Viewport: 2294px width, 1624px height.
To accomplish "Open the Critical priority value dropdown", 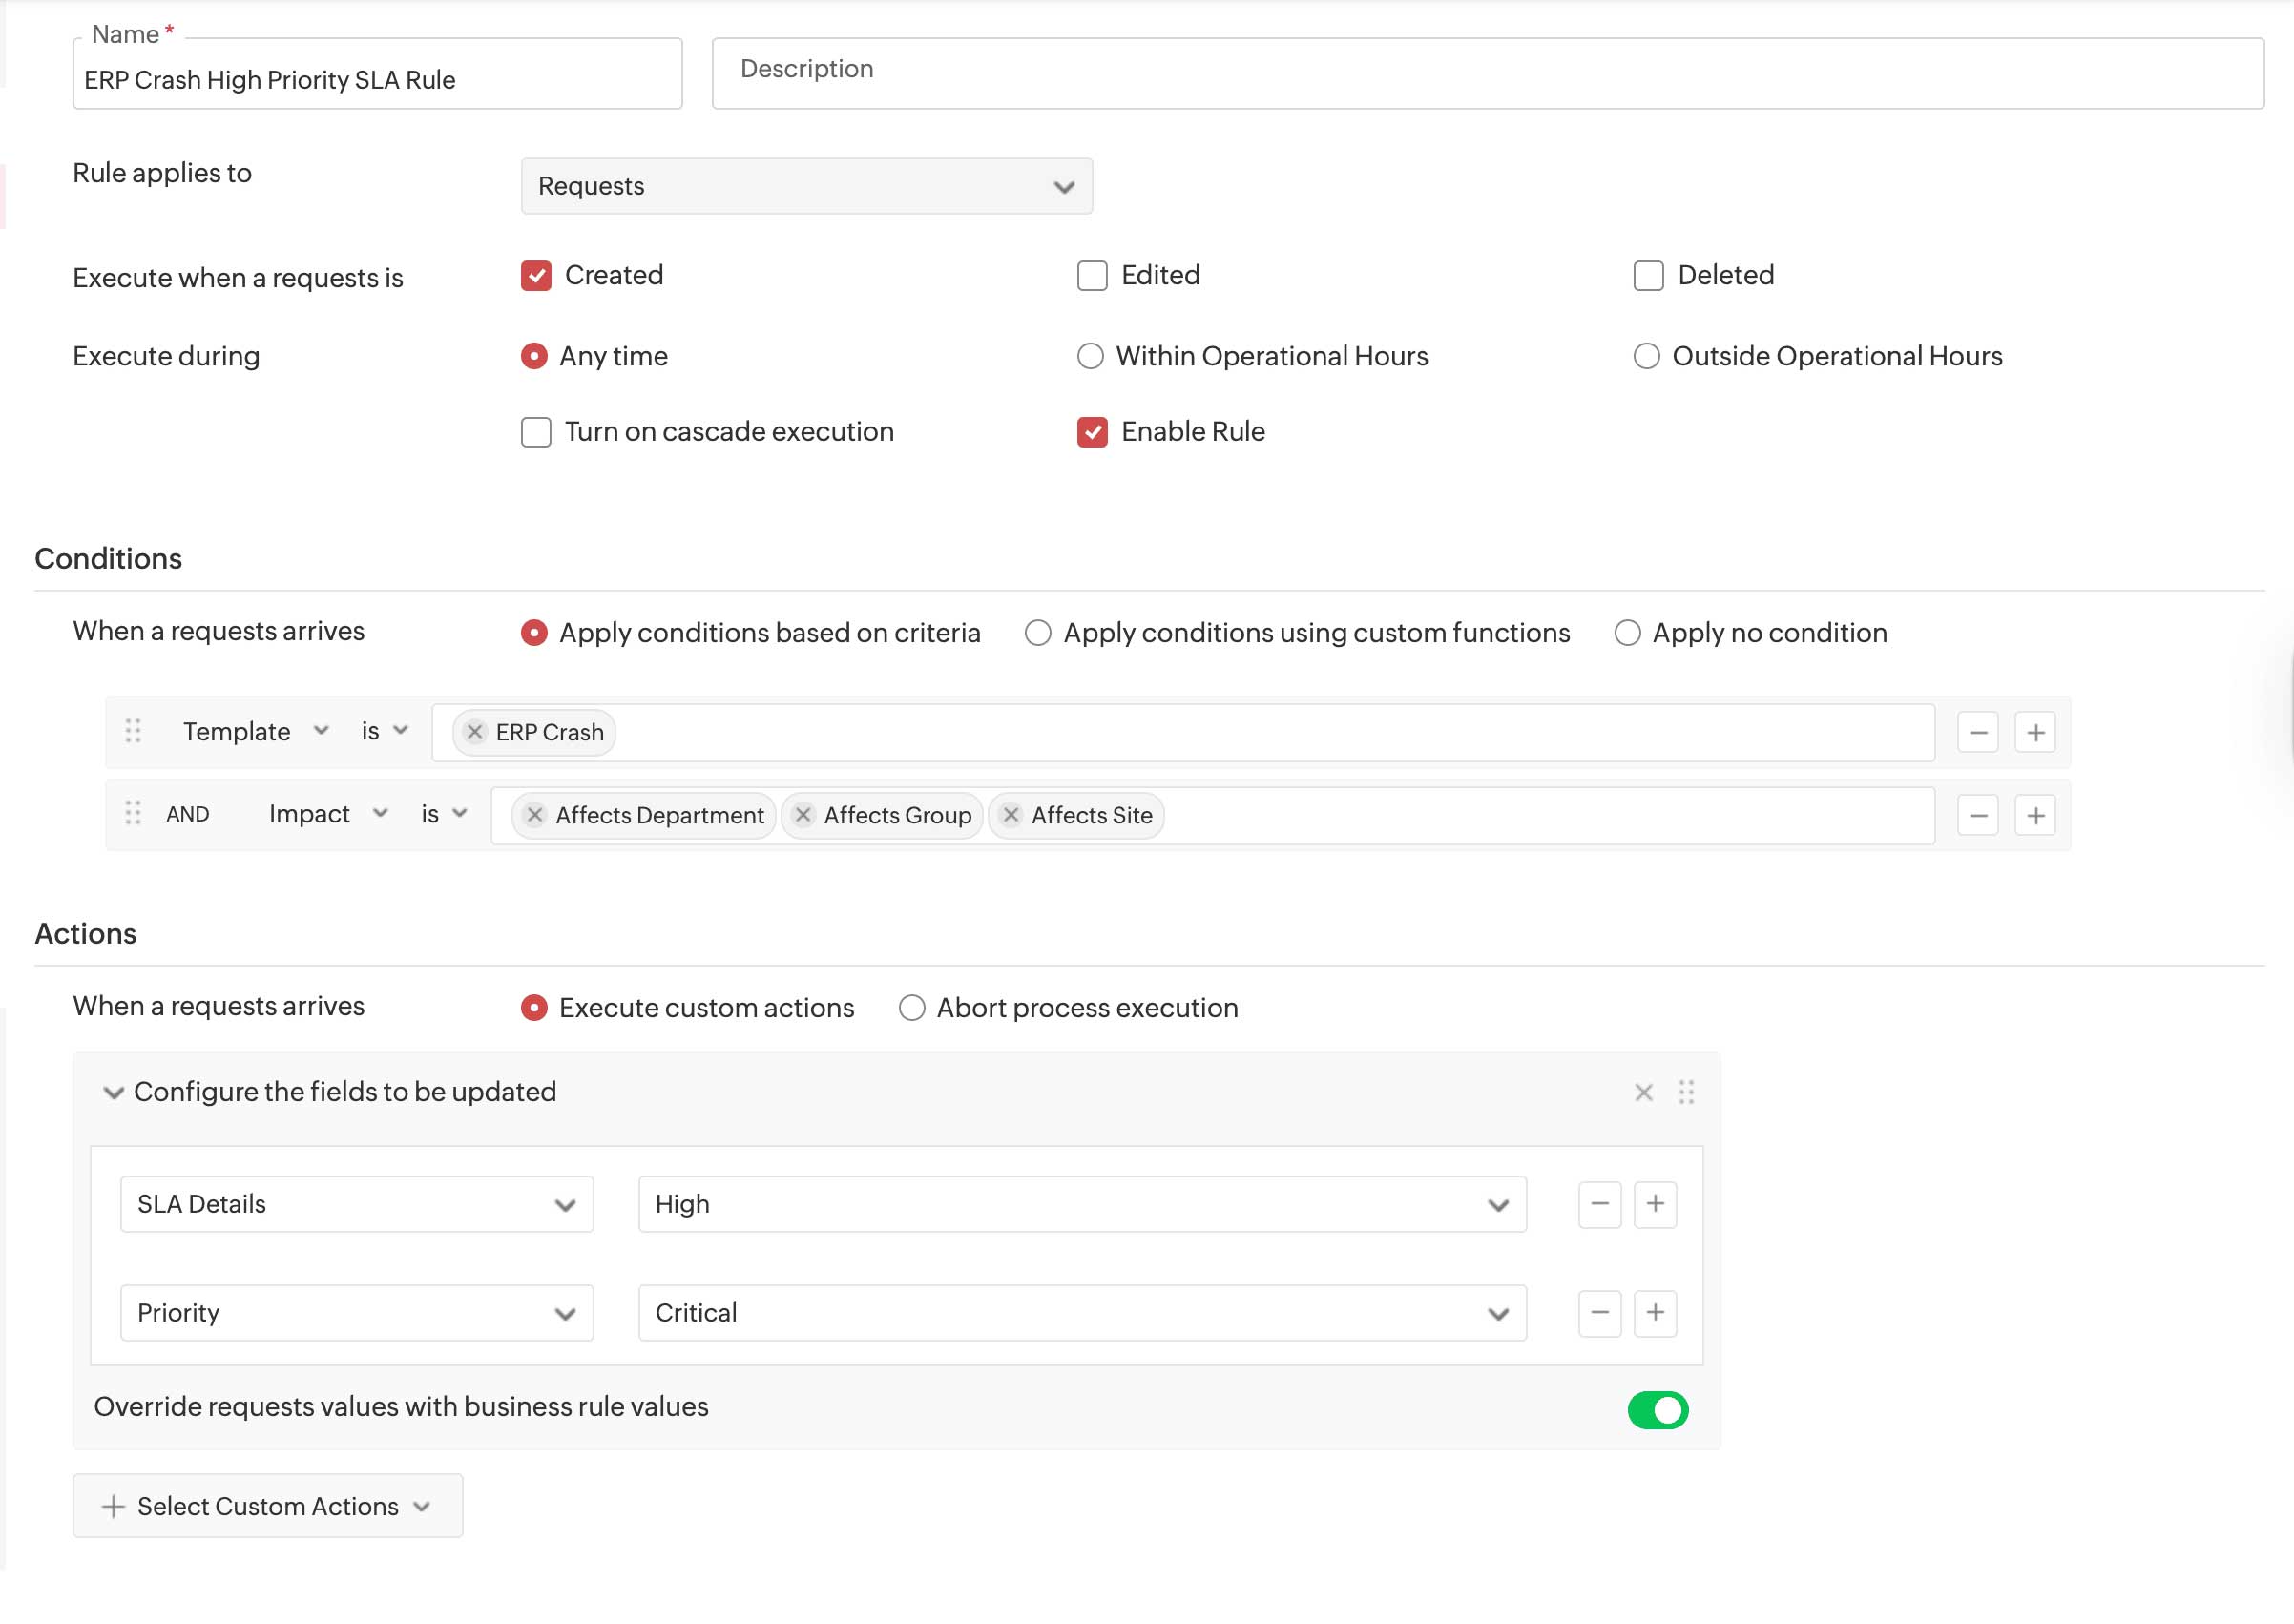I will 1497,1313.
